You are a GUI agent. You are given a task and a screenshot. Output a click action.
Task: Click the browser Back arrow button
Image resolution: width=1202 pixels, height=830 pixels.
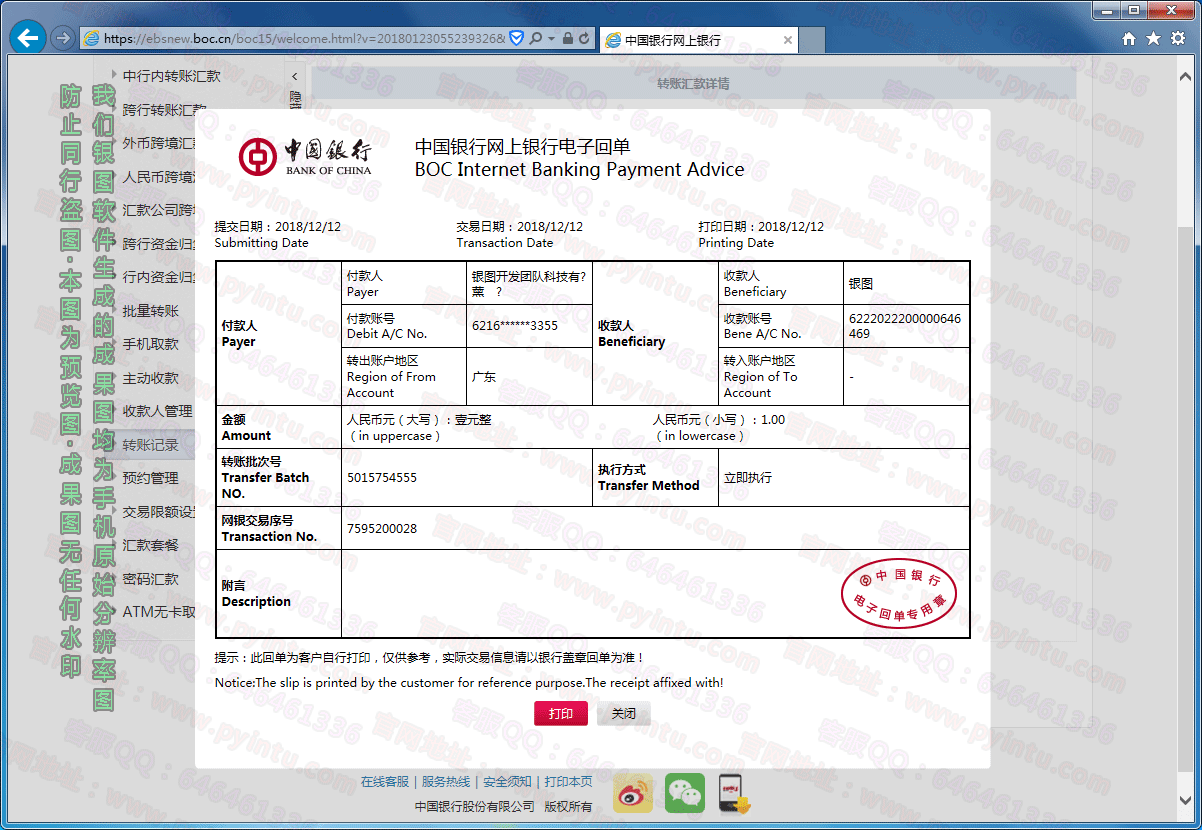pos(28,39)
